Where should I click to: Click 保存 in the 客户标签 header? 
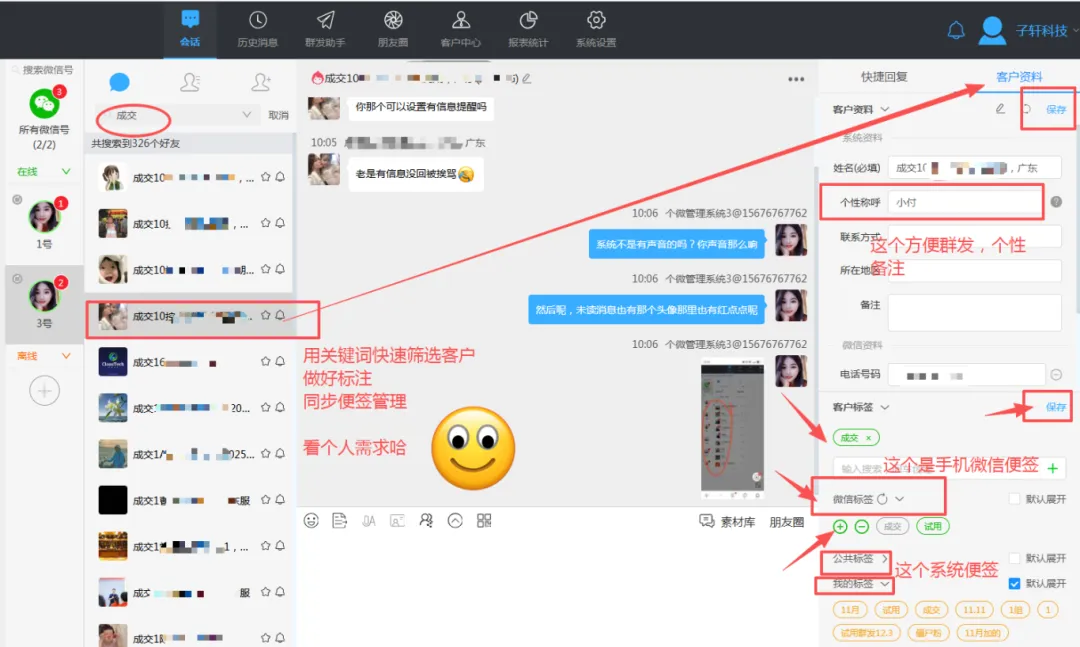pyautogui.click(x=1056, y=407)
